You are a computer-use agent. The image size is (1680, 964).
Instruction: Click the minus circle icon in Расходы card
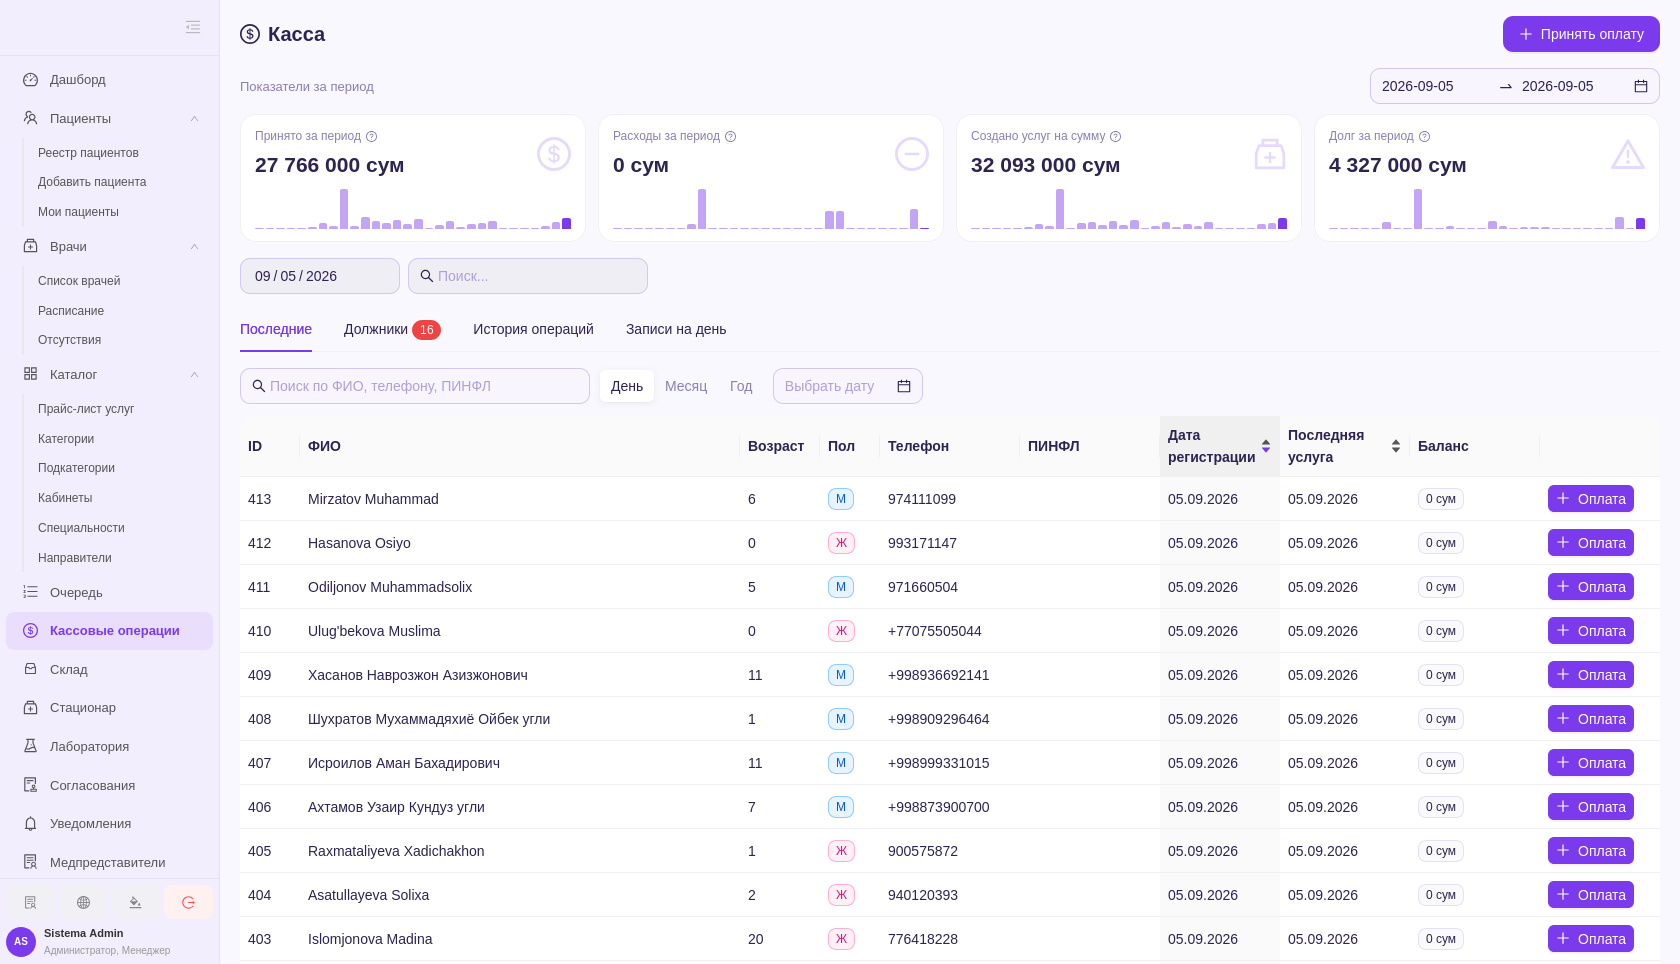912,154
